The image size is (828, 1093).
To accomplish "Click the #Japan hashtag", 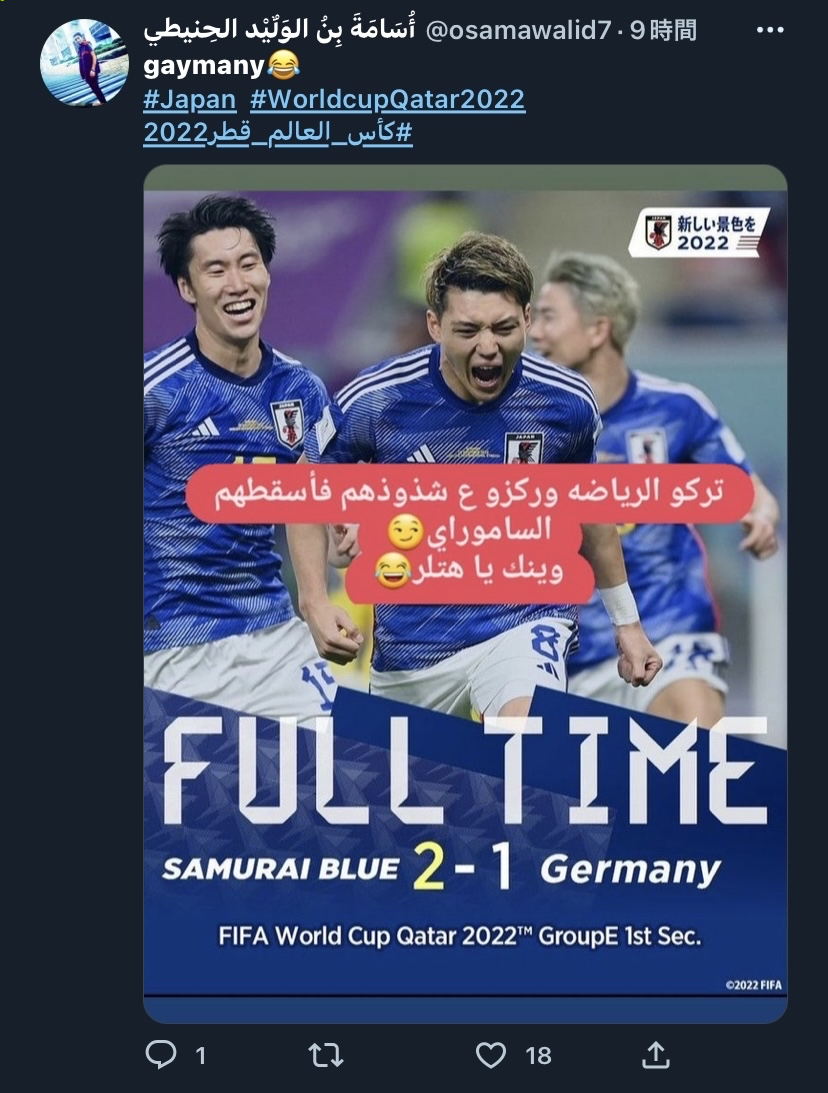I will 190,99.
